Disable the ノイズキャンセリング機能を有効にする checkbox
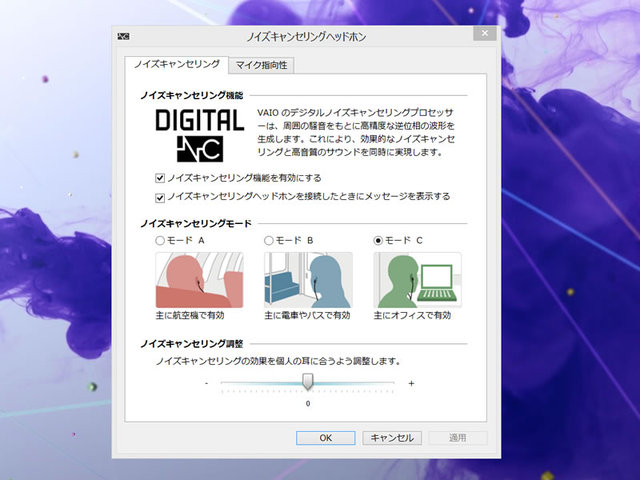This screenshot has height=480, width=640. tap(161, 178)
